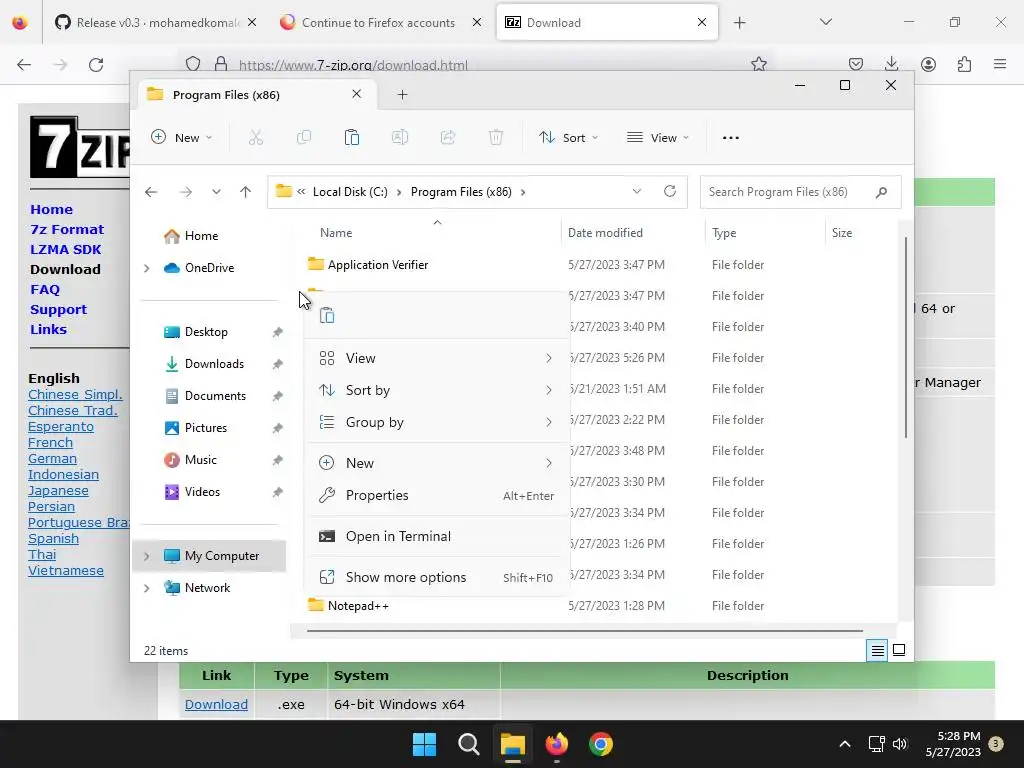This screenshot has width=1024, height=768.
Task: Open Firefox downloads panel
Action: coord(891,64)
